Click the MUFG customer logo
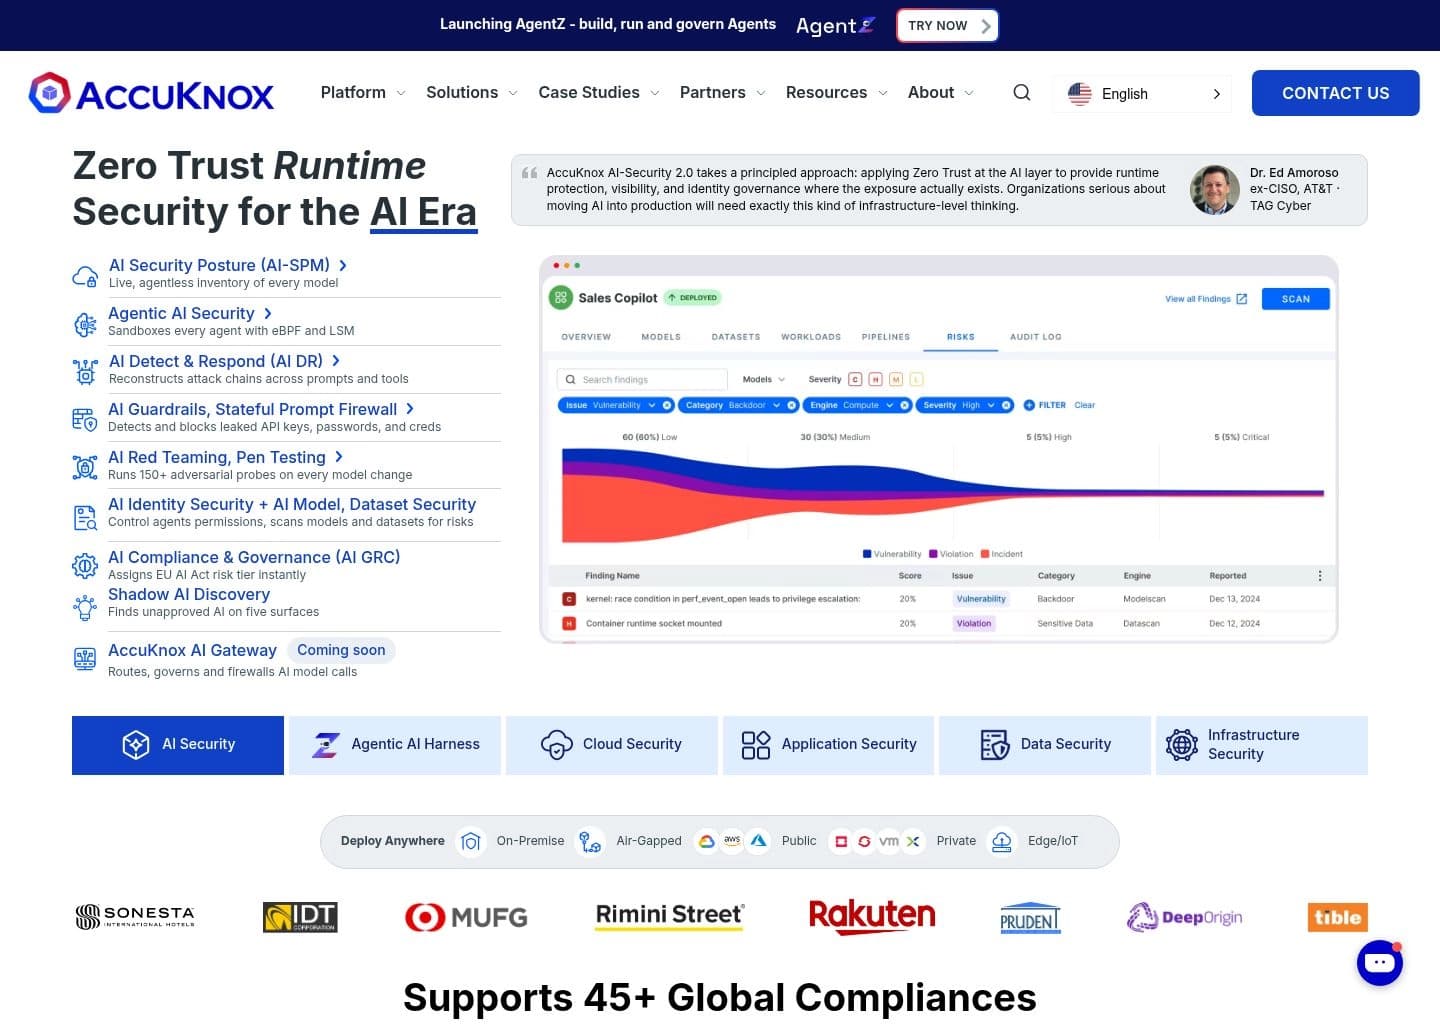The width and height of the screenshot is (1440, 1024). click(x=466, y=917)
